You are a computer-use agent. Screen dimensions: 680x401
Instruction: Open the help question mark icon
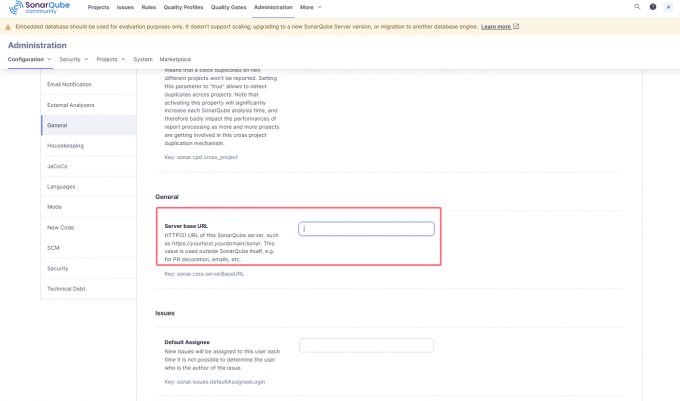pos(653,7)
